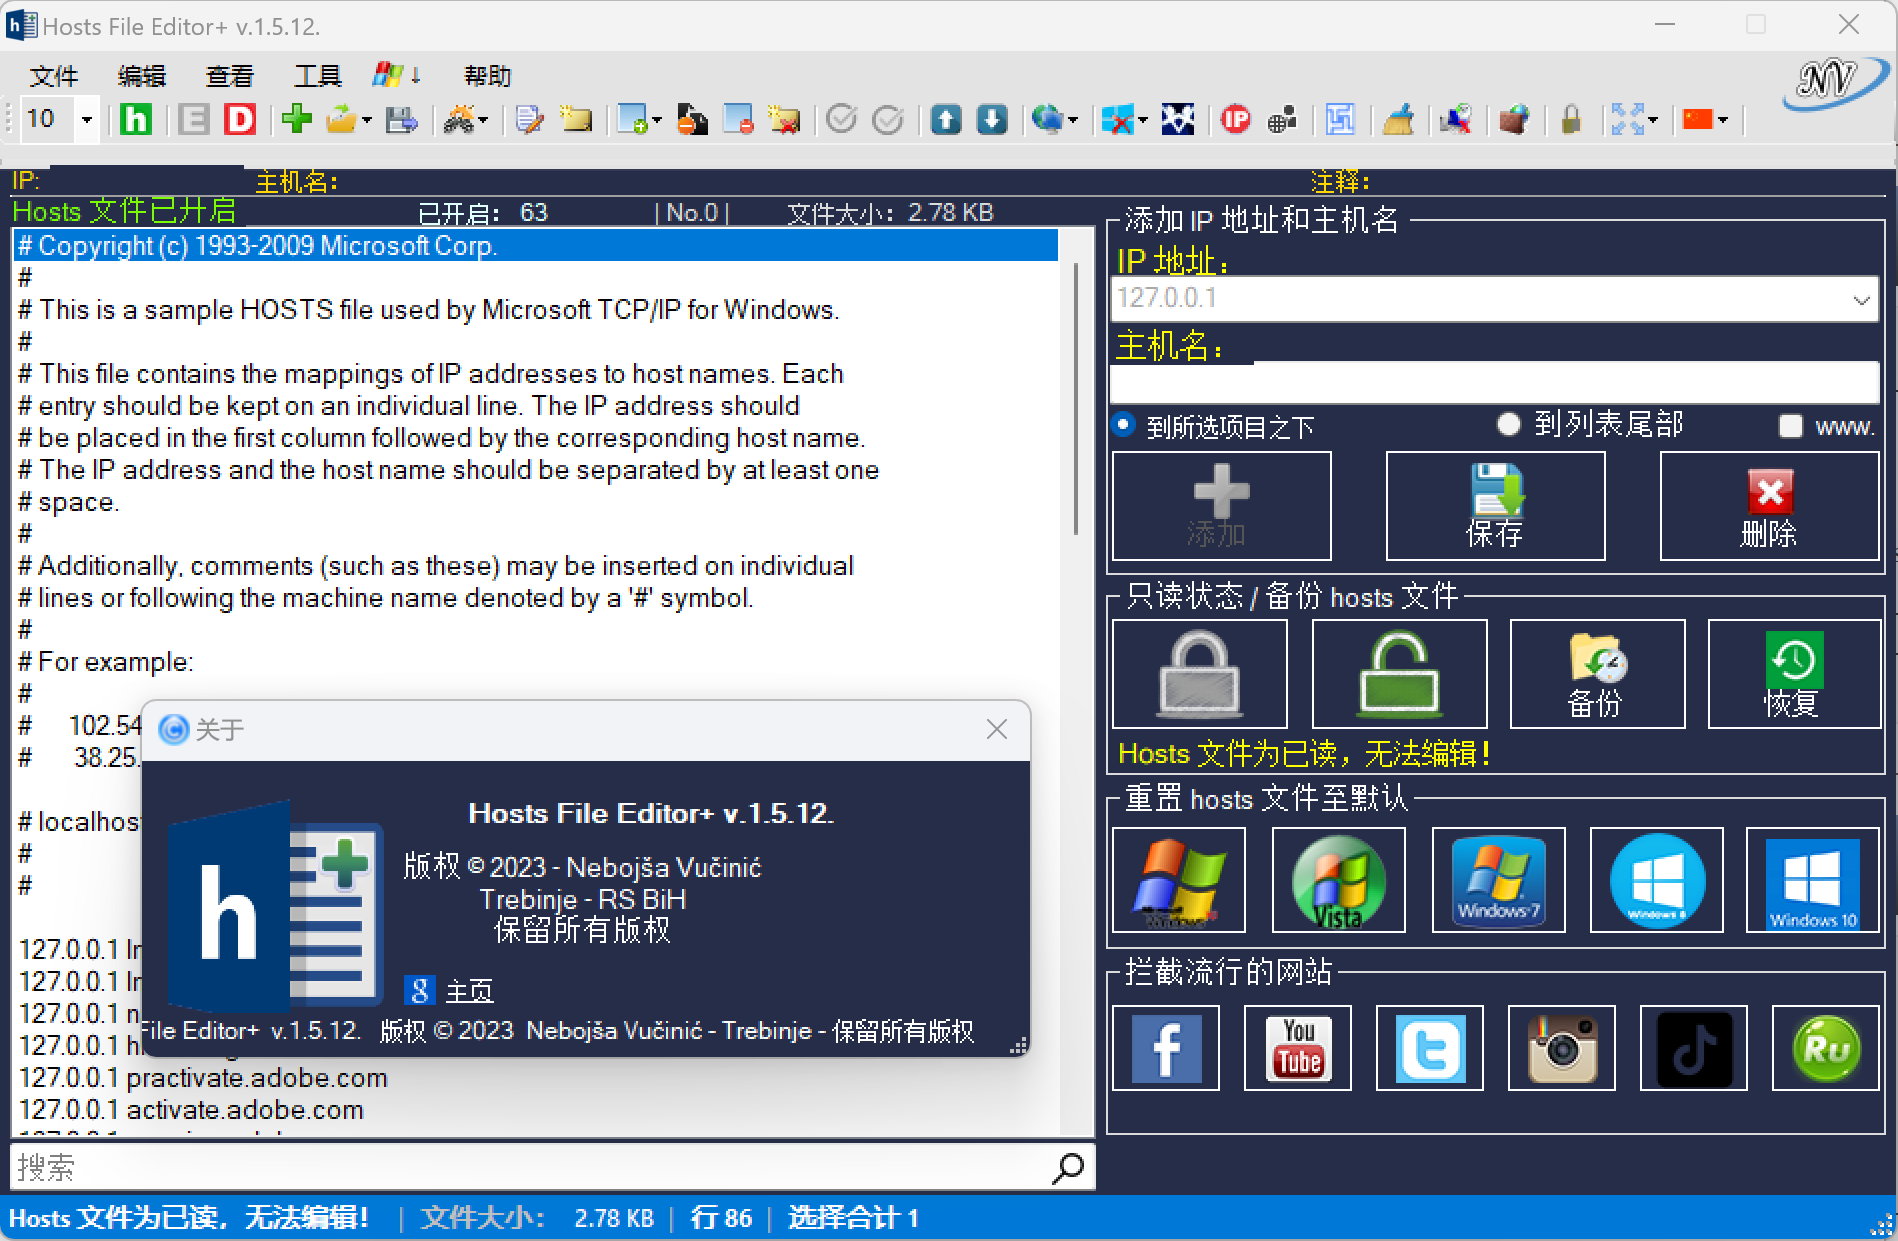
Task: Expand the add page dropdown arrow
Action: tap(657, 121)
